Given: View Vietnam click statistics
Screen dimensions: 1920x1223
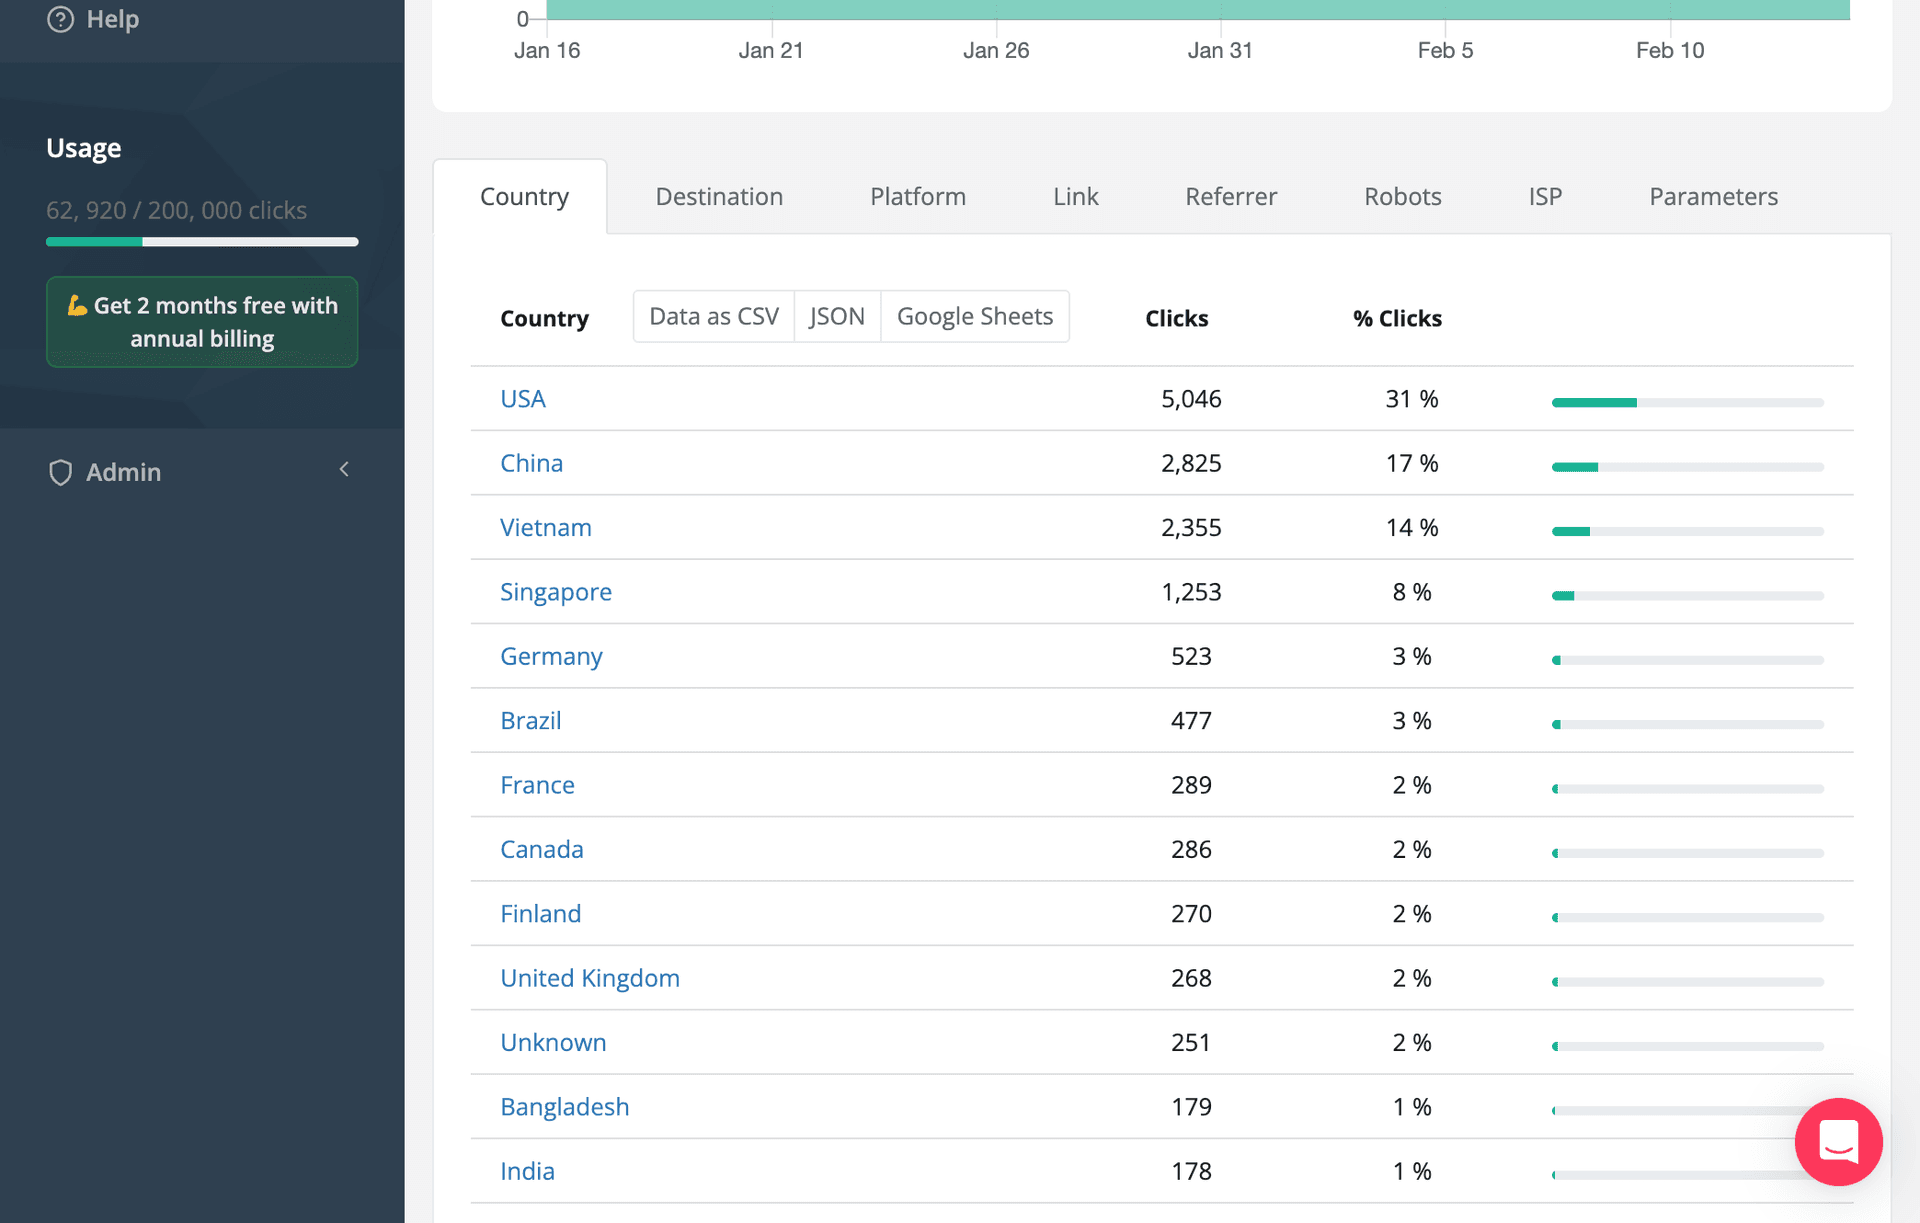Looking at the screenshot, I should [x=546, y=527].
